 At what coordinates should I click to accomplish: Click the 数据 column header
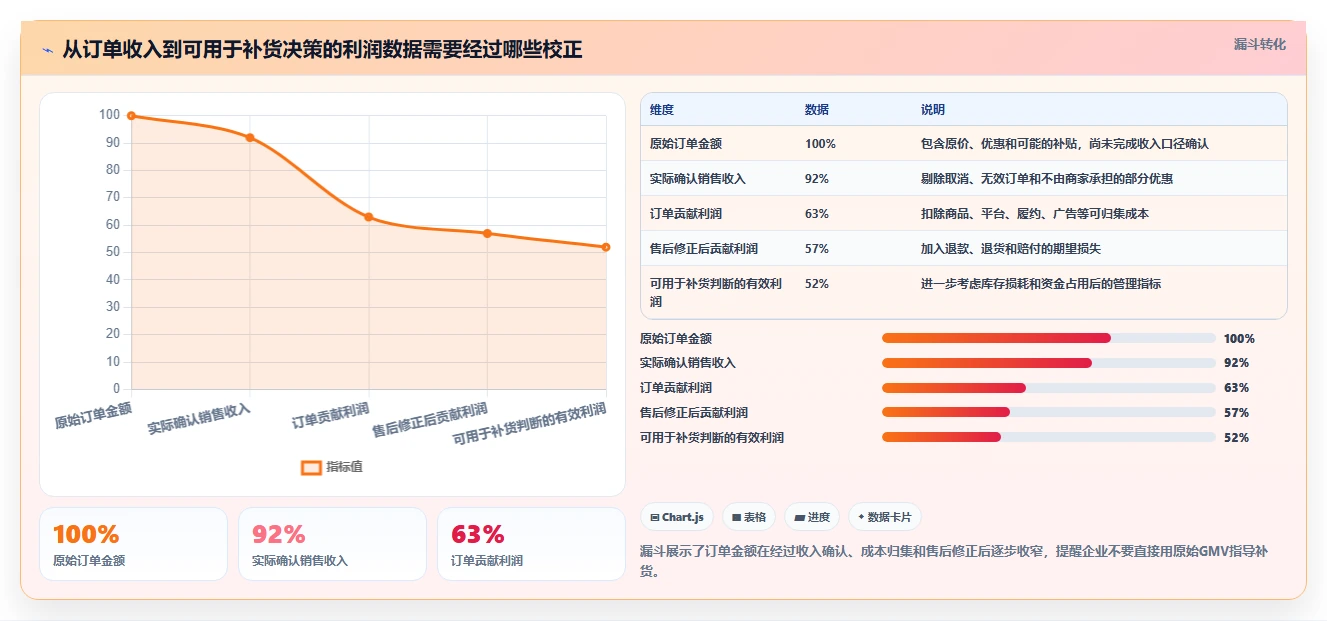coord(817,110)
